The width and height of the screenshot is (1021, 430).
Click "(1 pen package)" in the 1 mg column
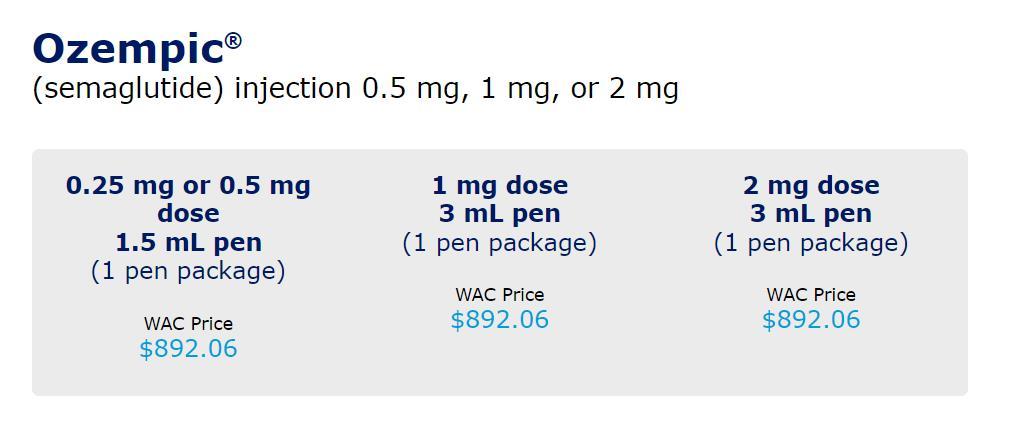click(x=500, y=243)
